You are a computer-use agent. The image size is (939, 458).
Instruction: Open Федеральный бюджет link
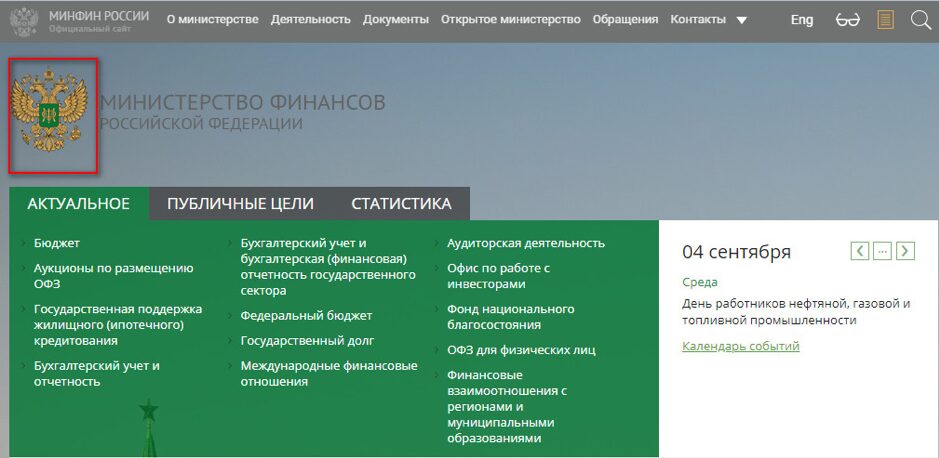click(x=307, y=316)
